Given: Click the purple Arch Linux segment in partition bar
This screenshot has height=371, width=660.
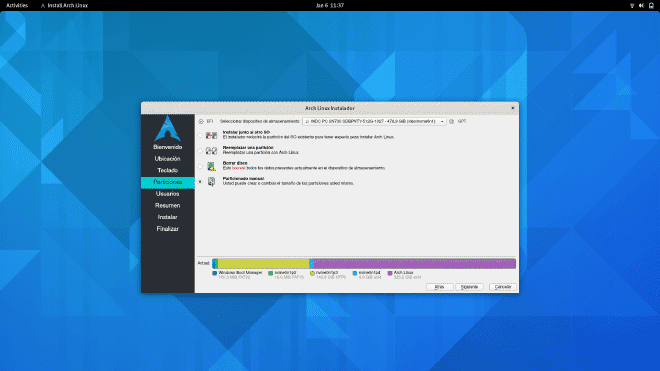Looking at the screenshot, I should point(415,264).
